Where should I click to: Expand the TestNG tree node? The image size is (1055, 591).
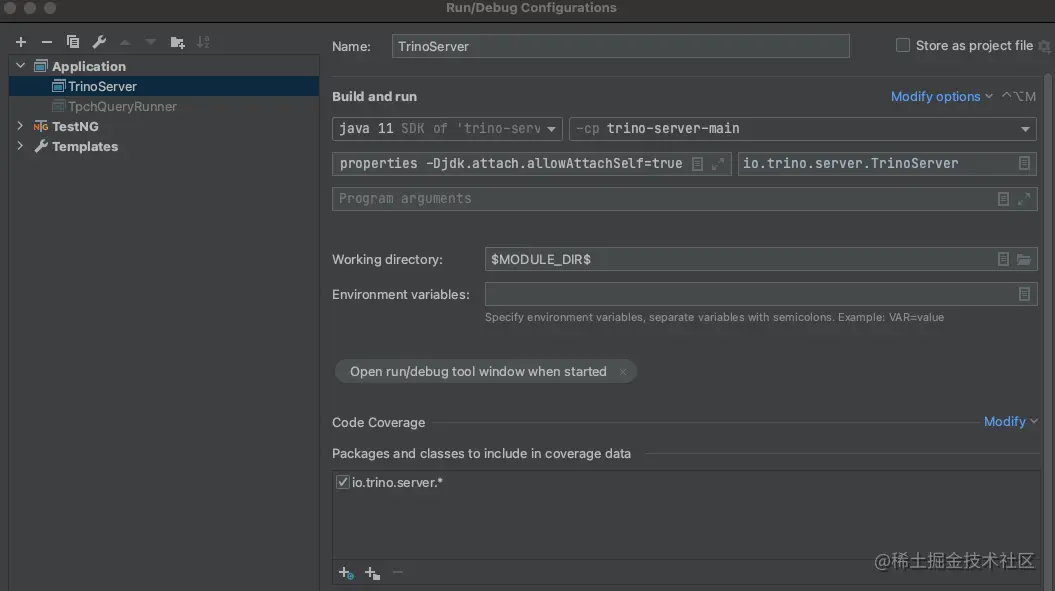point(21,126)
